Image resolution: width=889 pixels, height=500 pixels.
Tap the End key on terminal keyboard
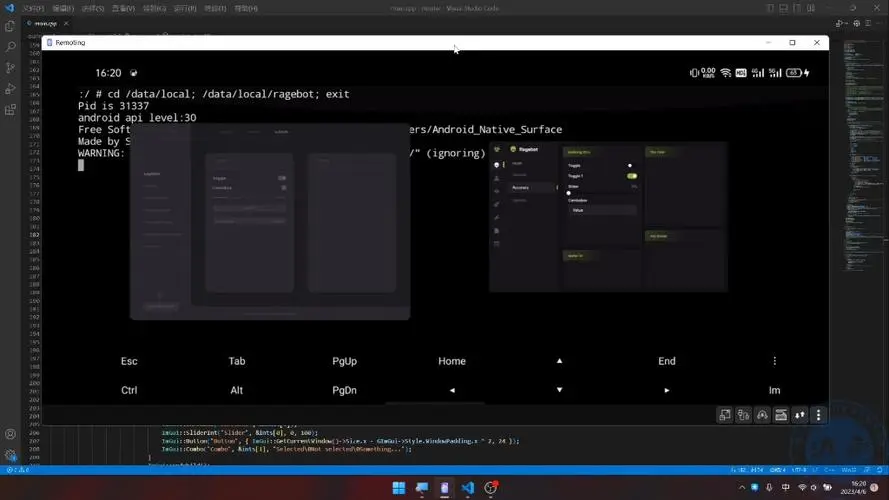(x=667, y=361)
